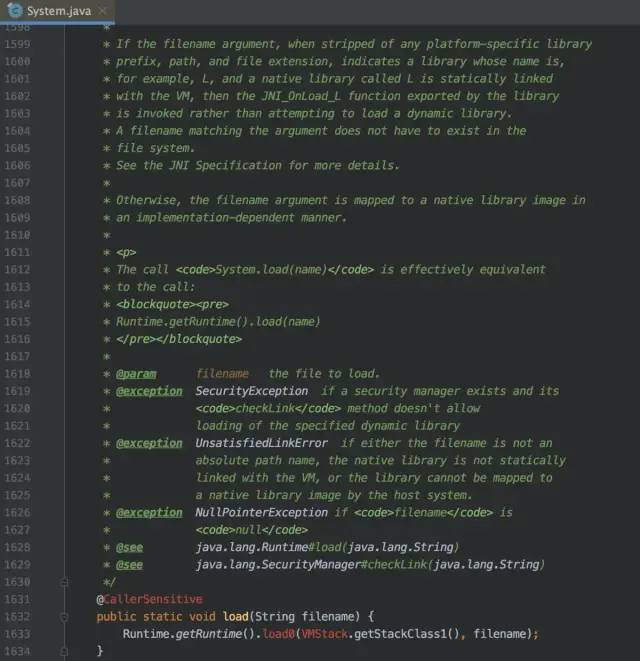Image resolution: width=640 pixels, height=661 pixels.
Task: Click the @exception tag before UnsatisfiedLinkError
Action: [149, 443]
